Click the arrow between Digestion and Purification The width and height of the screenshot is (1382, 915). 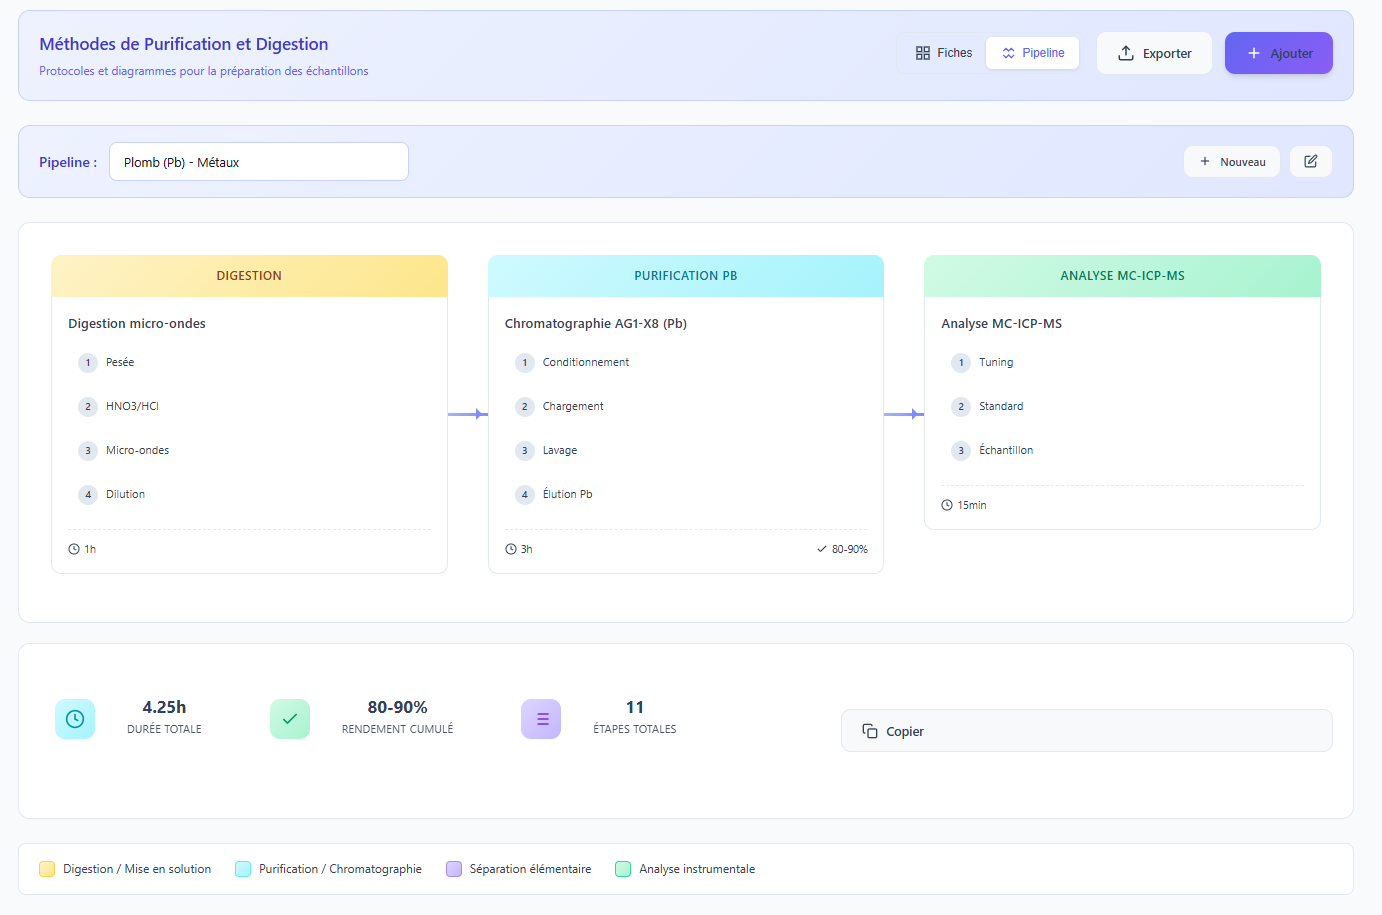click(x=467, y=414)
